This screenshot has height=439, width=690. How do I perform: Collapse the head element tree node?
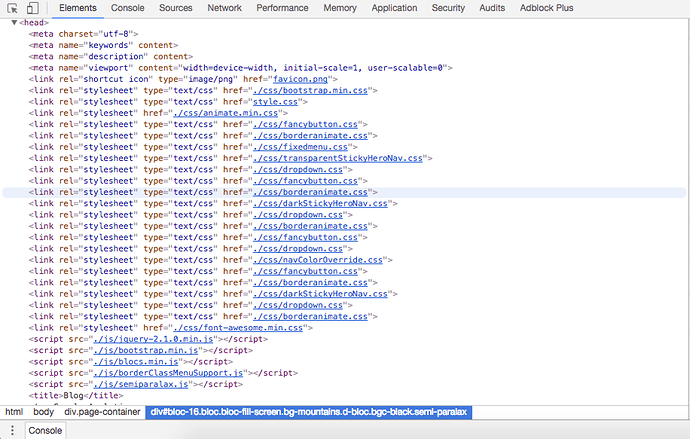pyautogui.click(x=14, y=22)
